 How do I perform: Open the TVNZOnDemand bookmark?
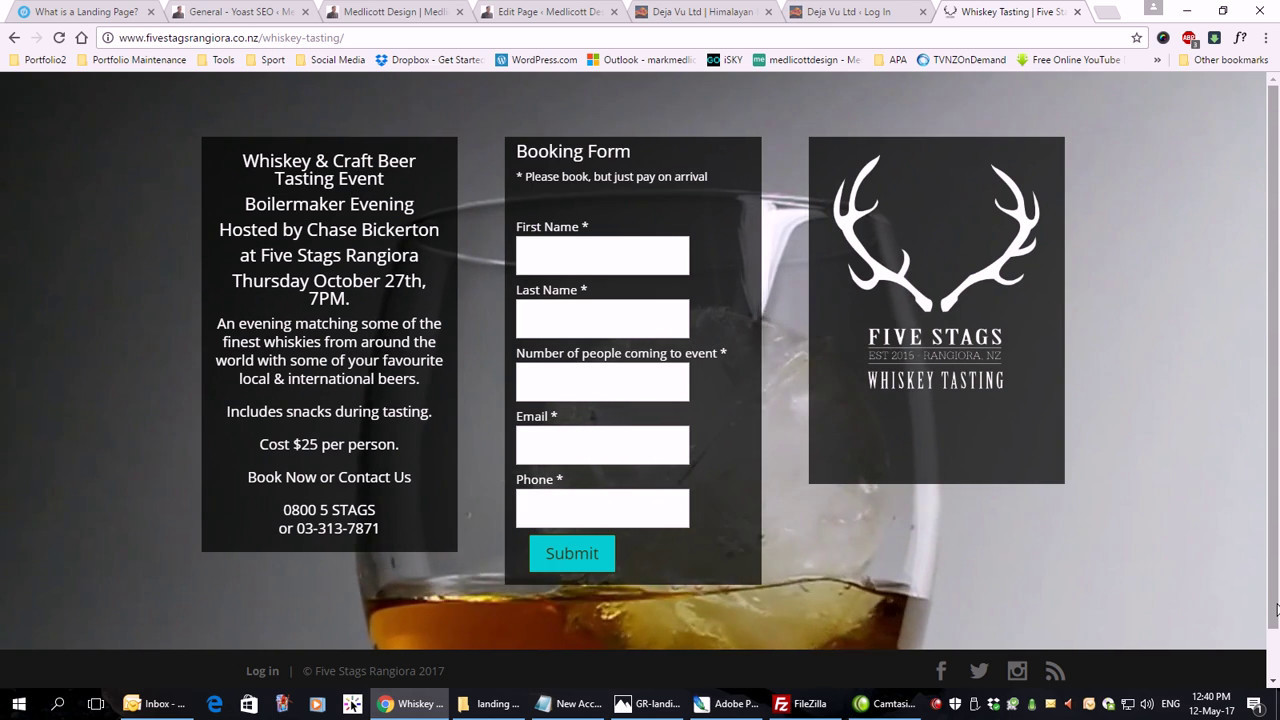pos(962,60)
